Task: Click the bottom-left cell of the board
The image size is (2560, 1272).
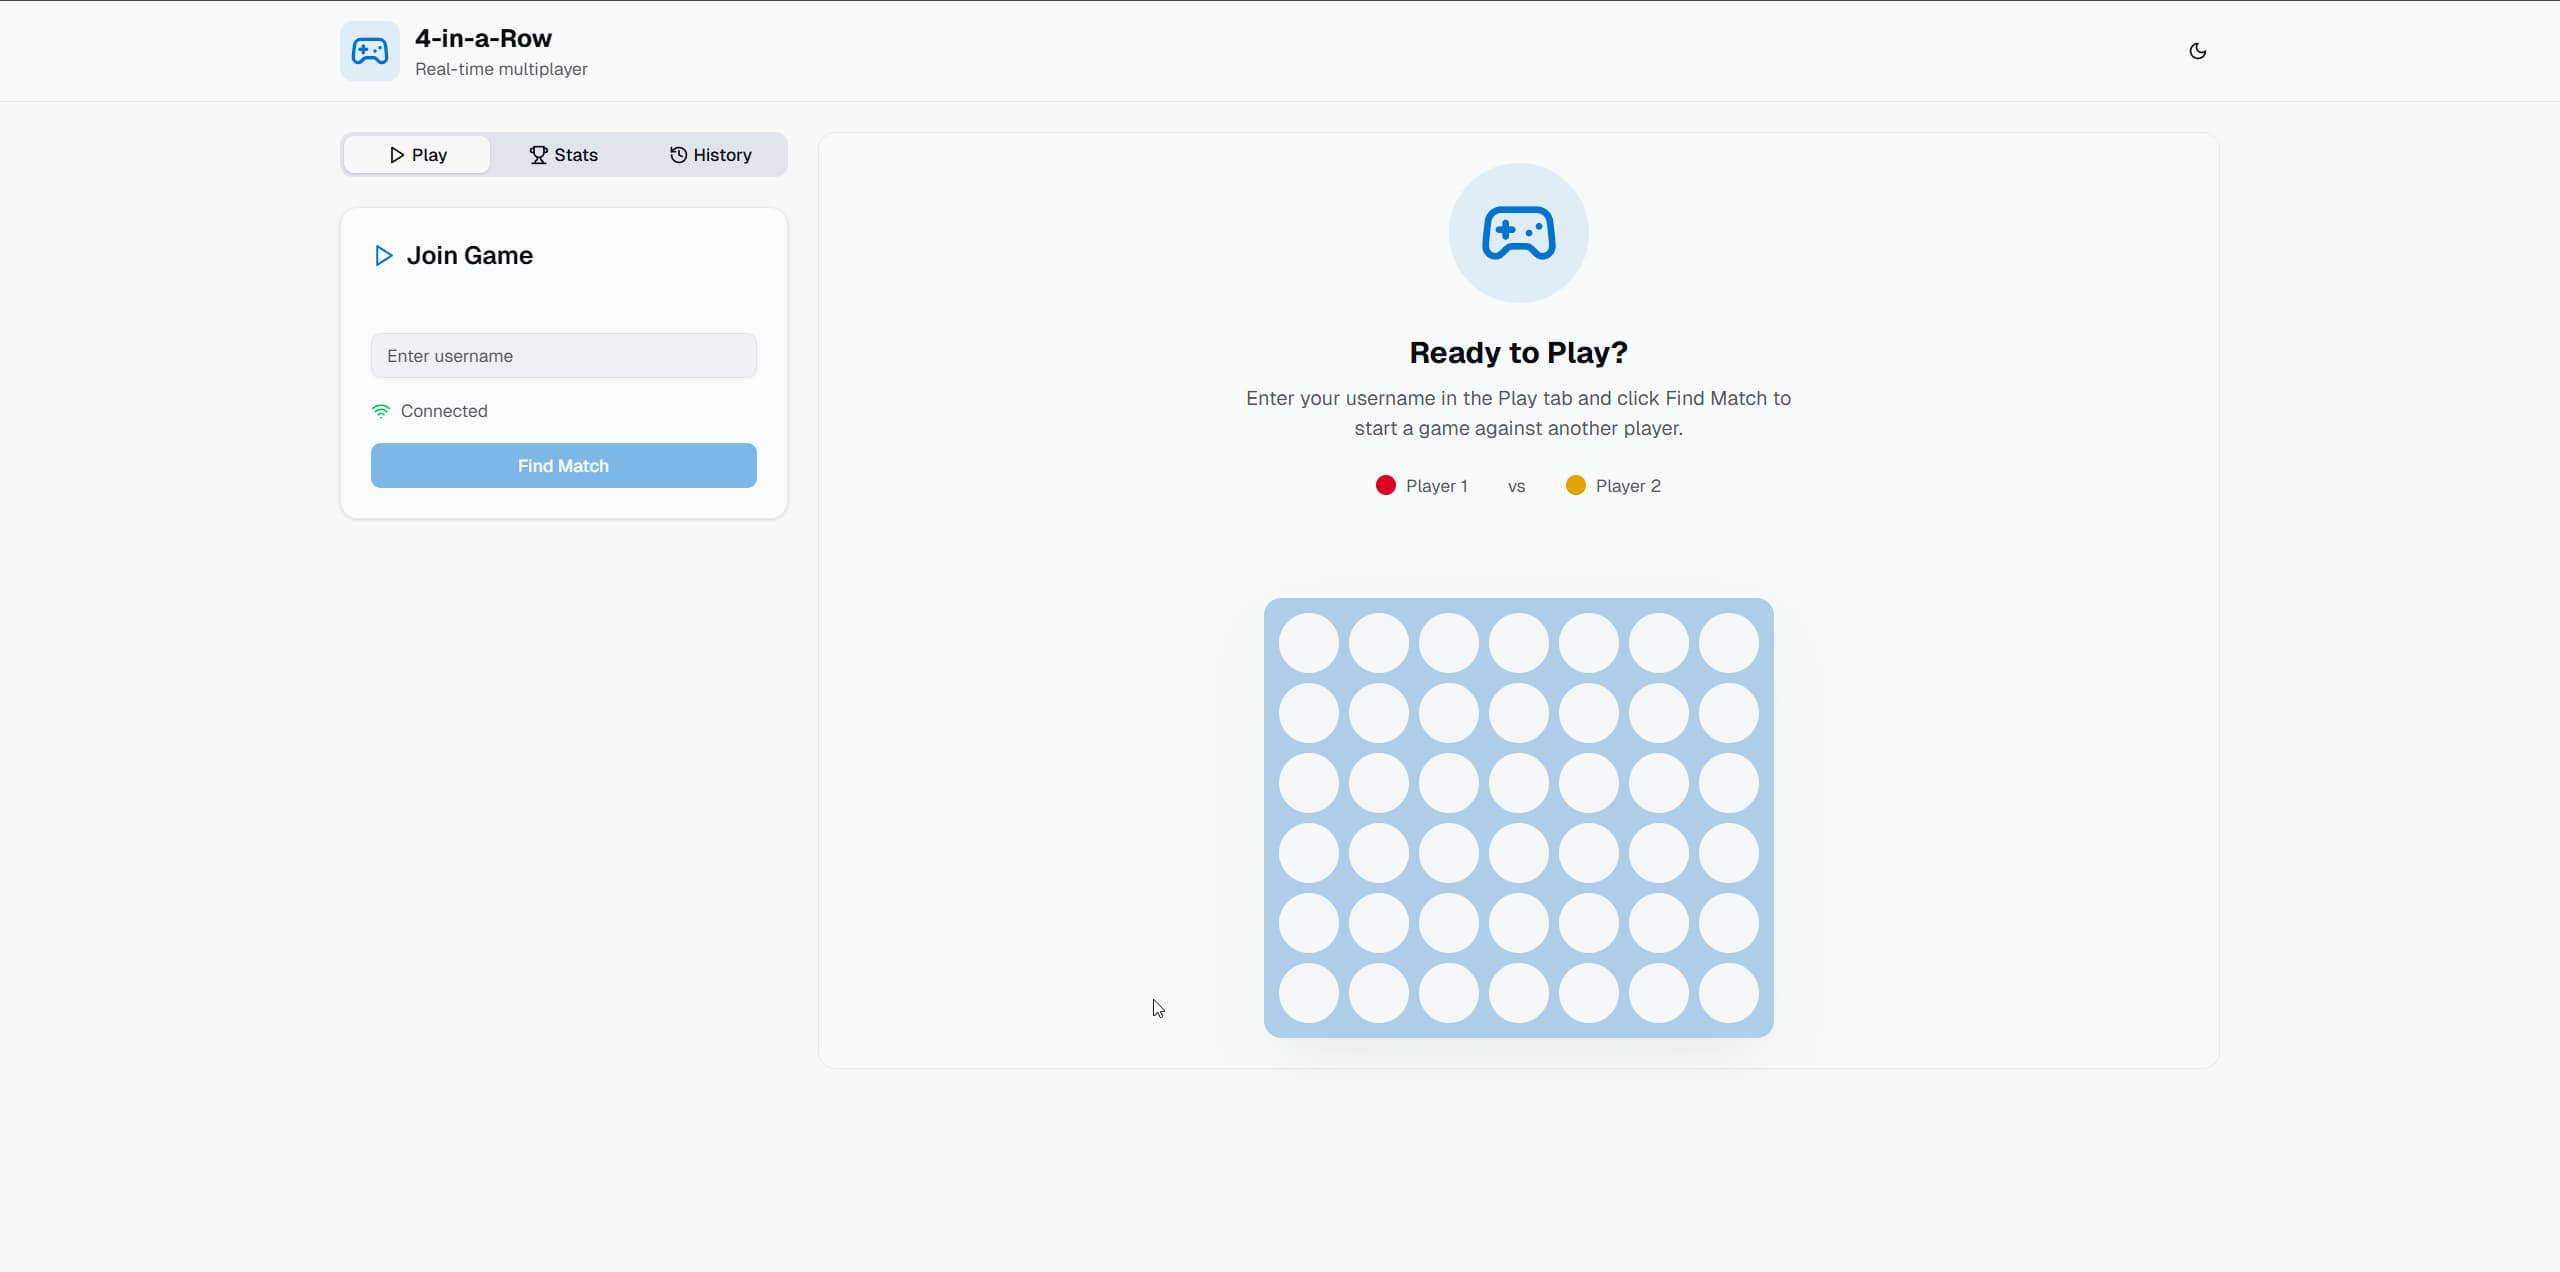Action: coord(1308,993)
